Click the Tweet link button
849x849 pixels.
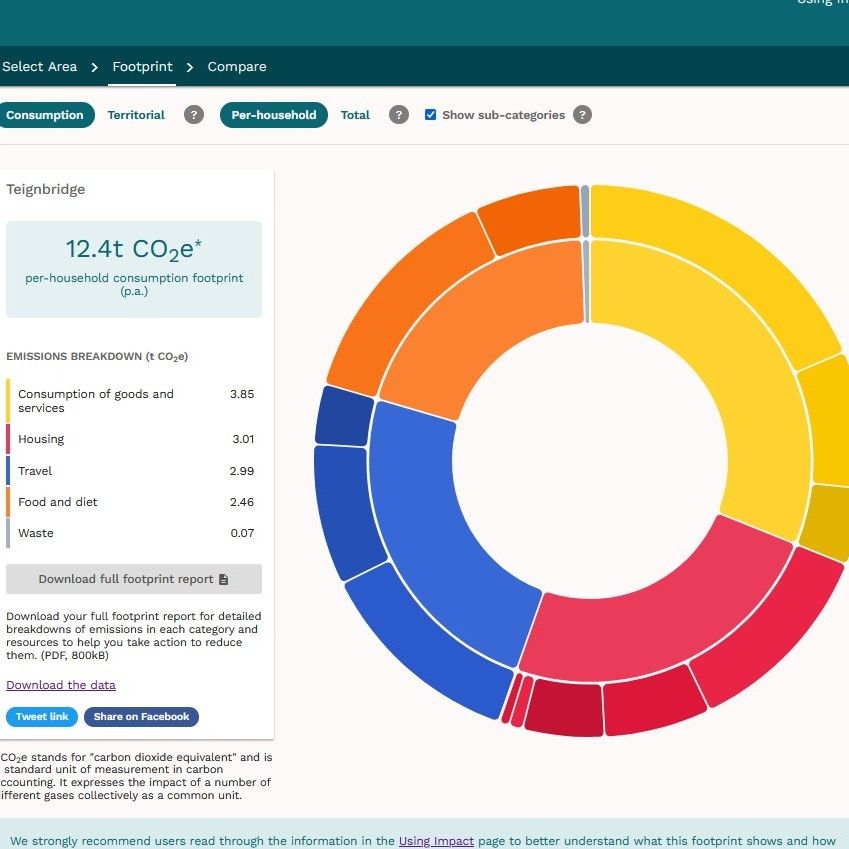click(41, 717)
